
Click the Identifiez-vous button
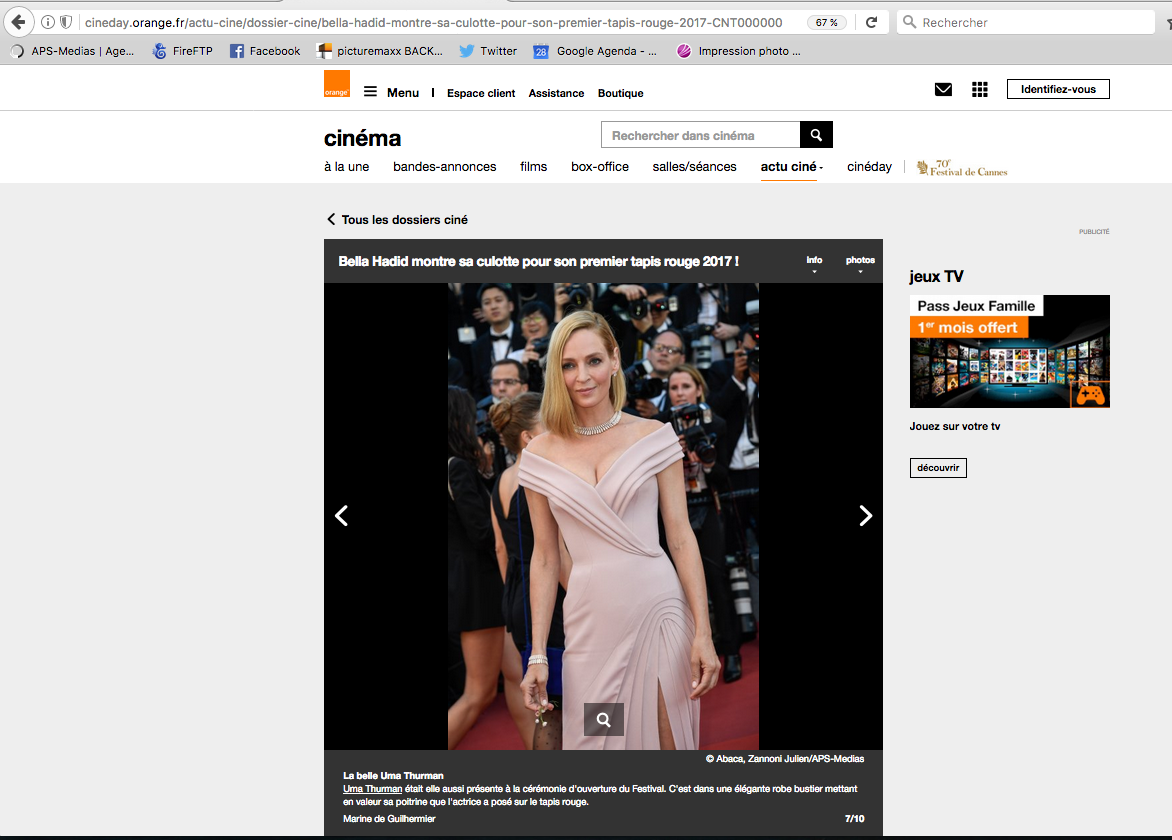(1058, 89)
